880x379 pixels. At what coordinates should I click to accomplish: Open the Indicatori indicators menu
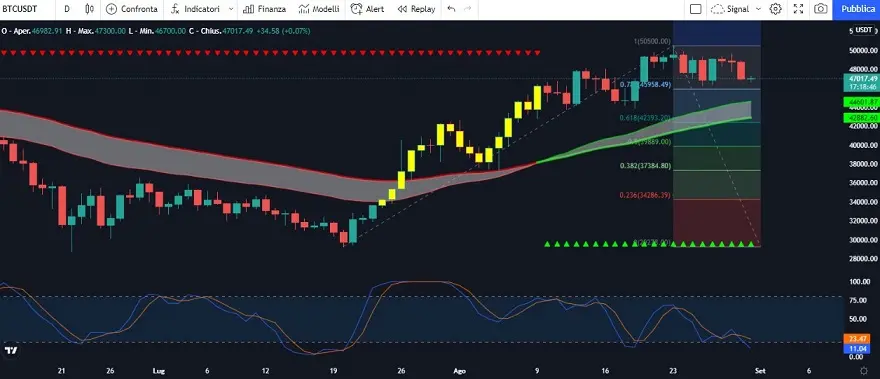click(x=195, y=9)
